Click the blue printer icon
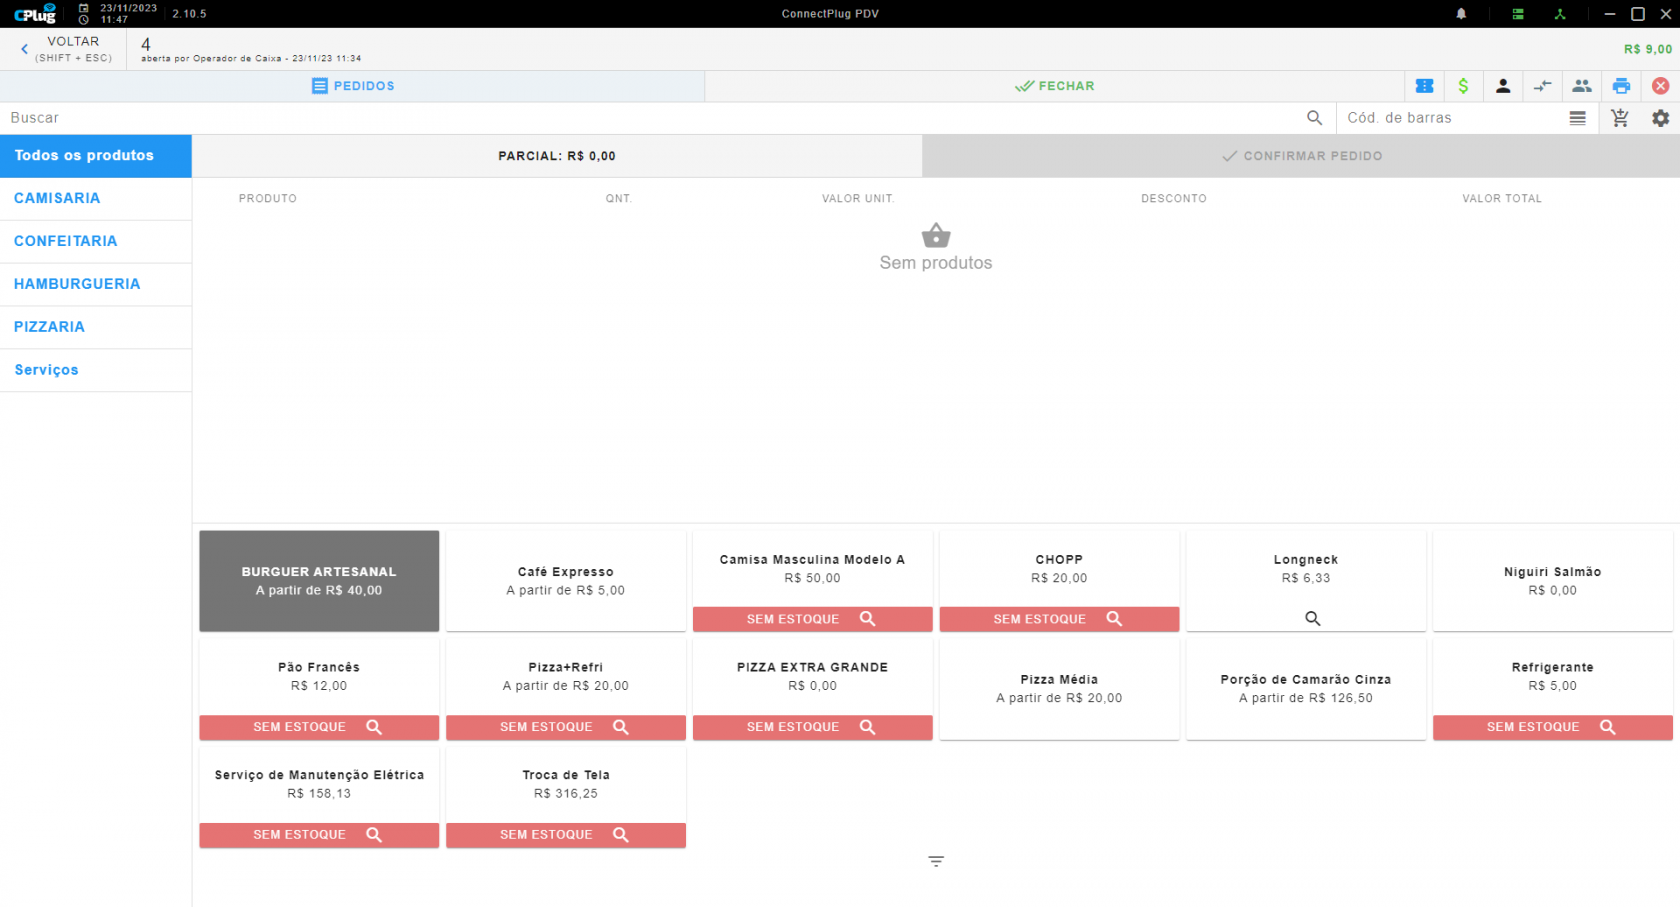 pyautogui.click(x=1621, y=86)
